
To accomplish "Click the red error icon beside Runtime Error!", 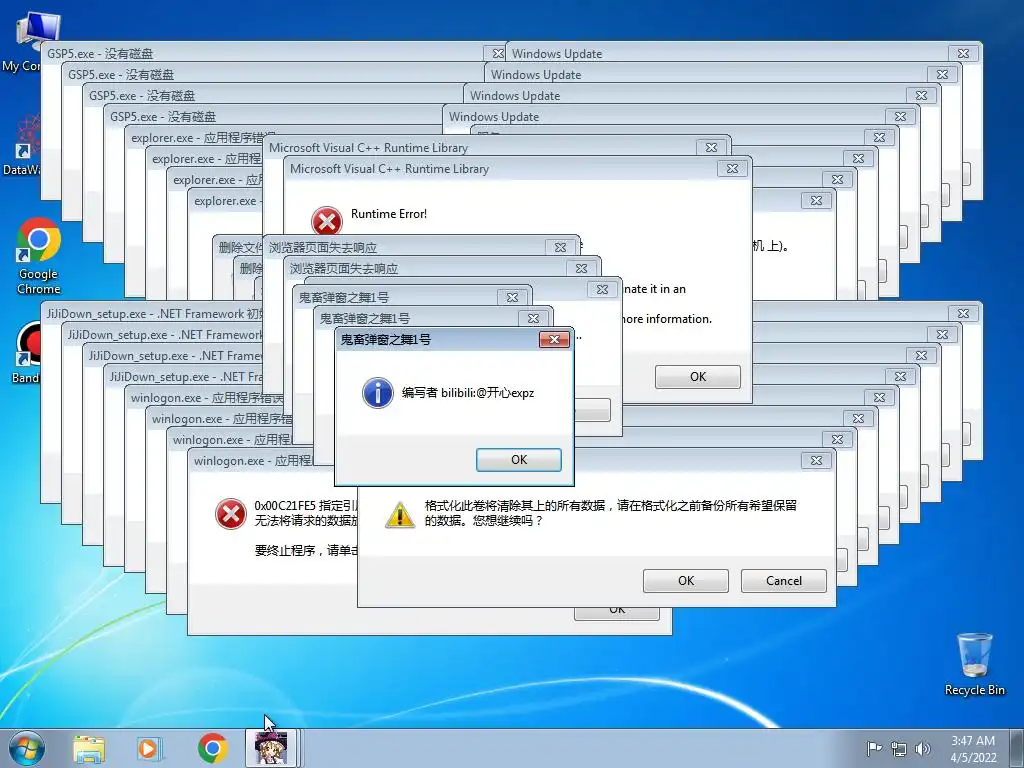I will click(327, 221).
